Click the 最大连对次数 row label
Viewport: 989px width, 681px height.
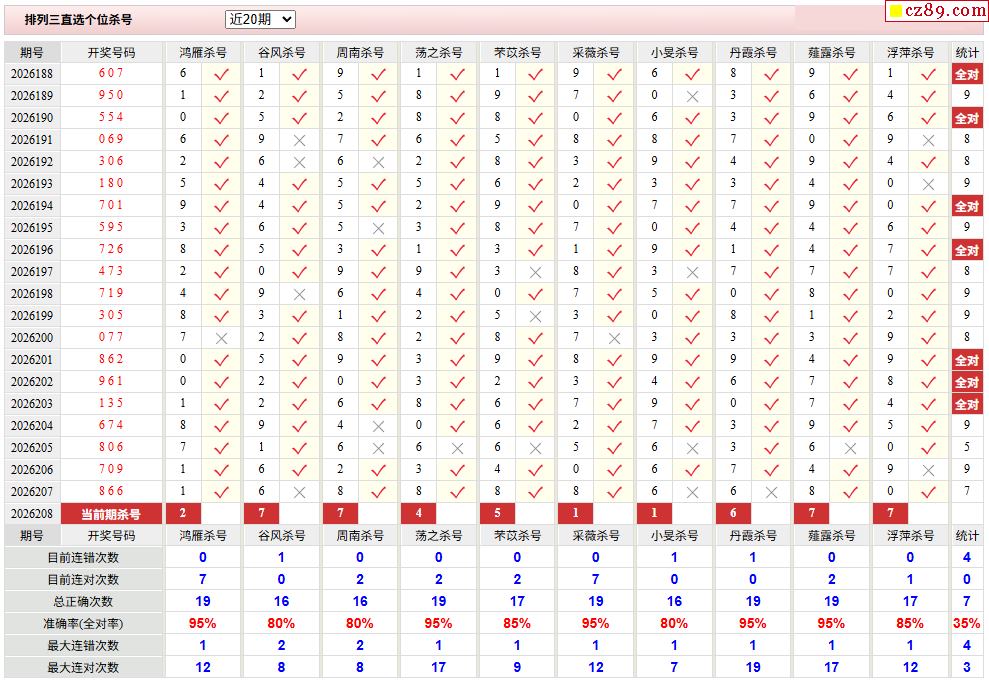83,668
